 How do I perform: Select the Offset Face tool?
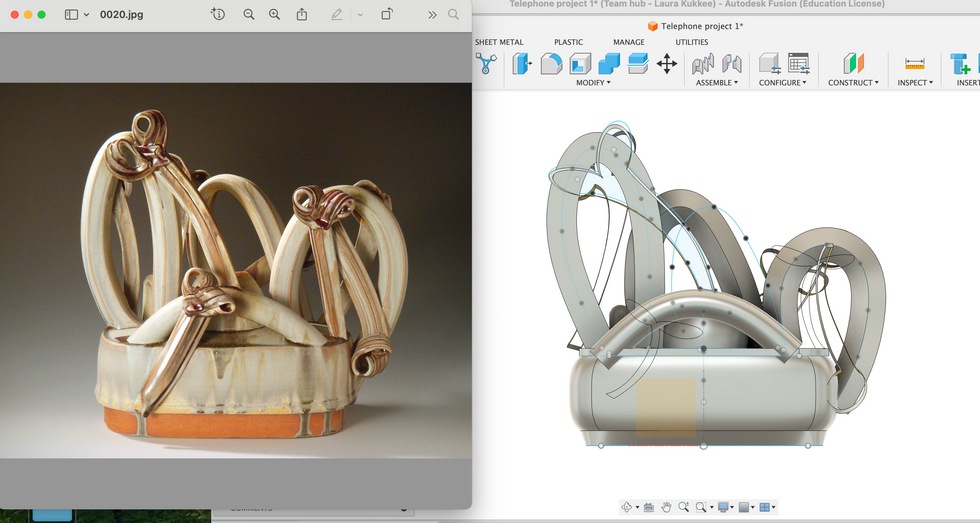pyautogui.click(x=638, y=64)
